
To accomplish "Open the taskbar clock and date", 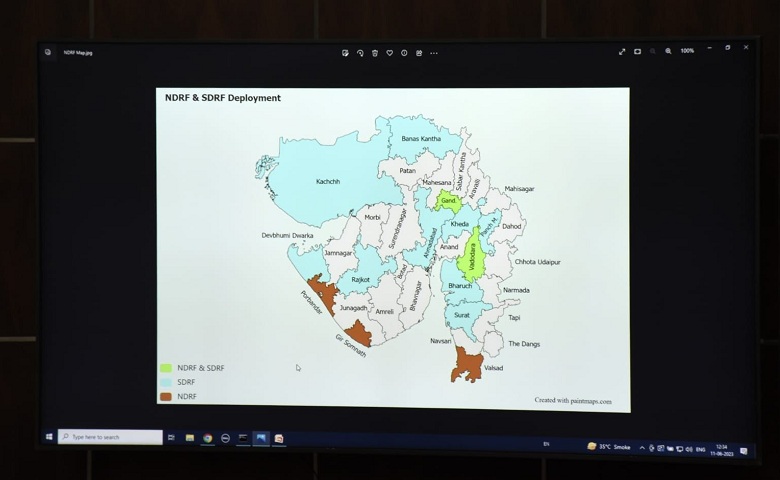I will [722, 450].
